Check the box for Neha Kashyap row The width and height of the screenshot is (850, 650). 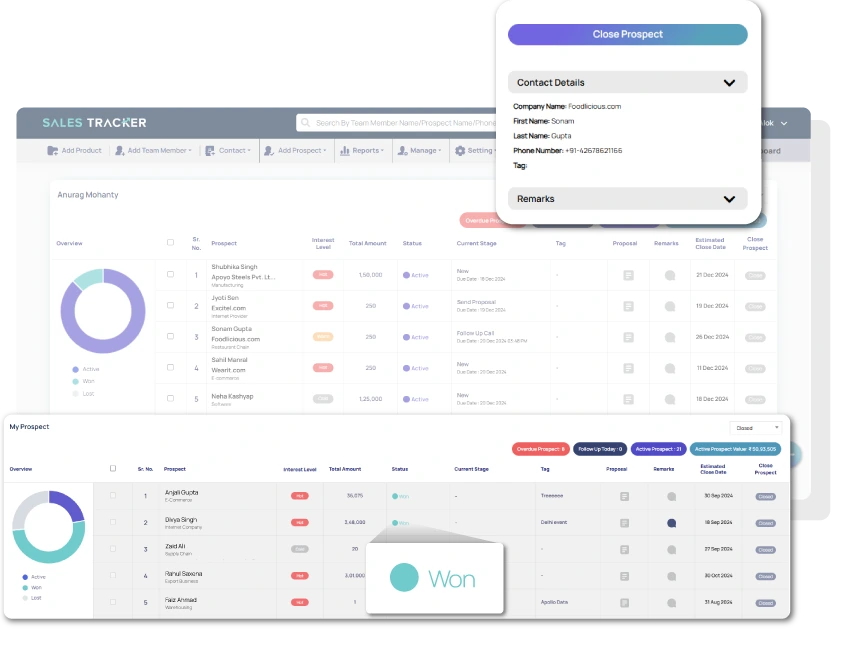pos(170,398)
